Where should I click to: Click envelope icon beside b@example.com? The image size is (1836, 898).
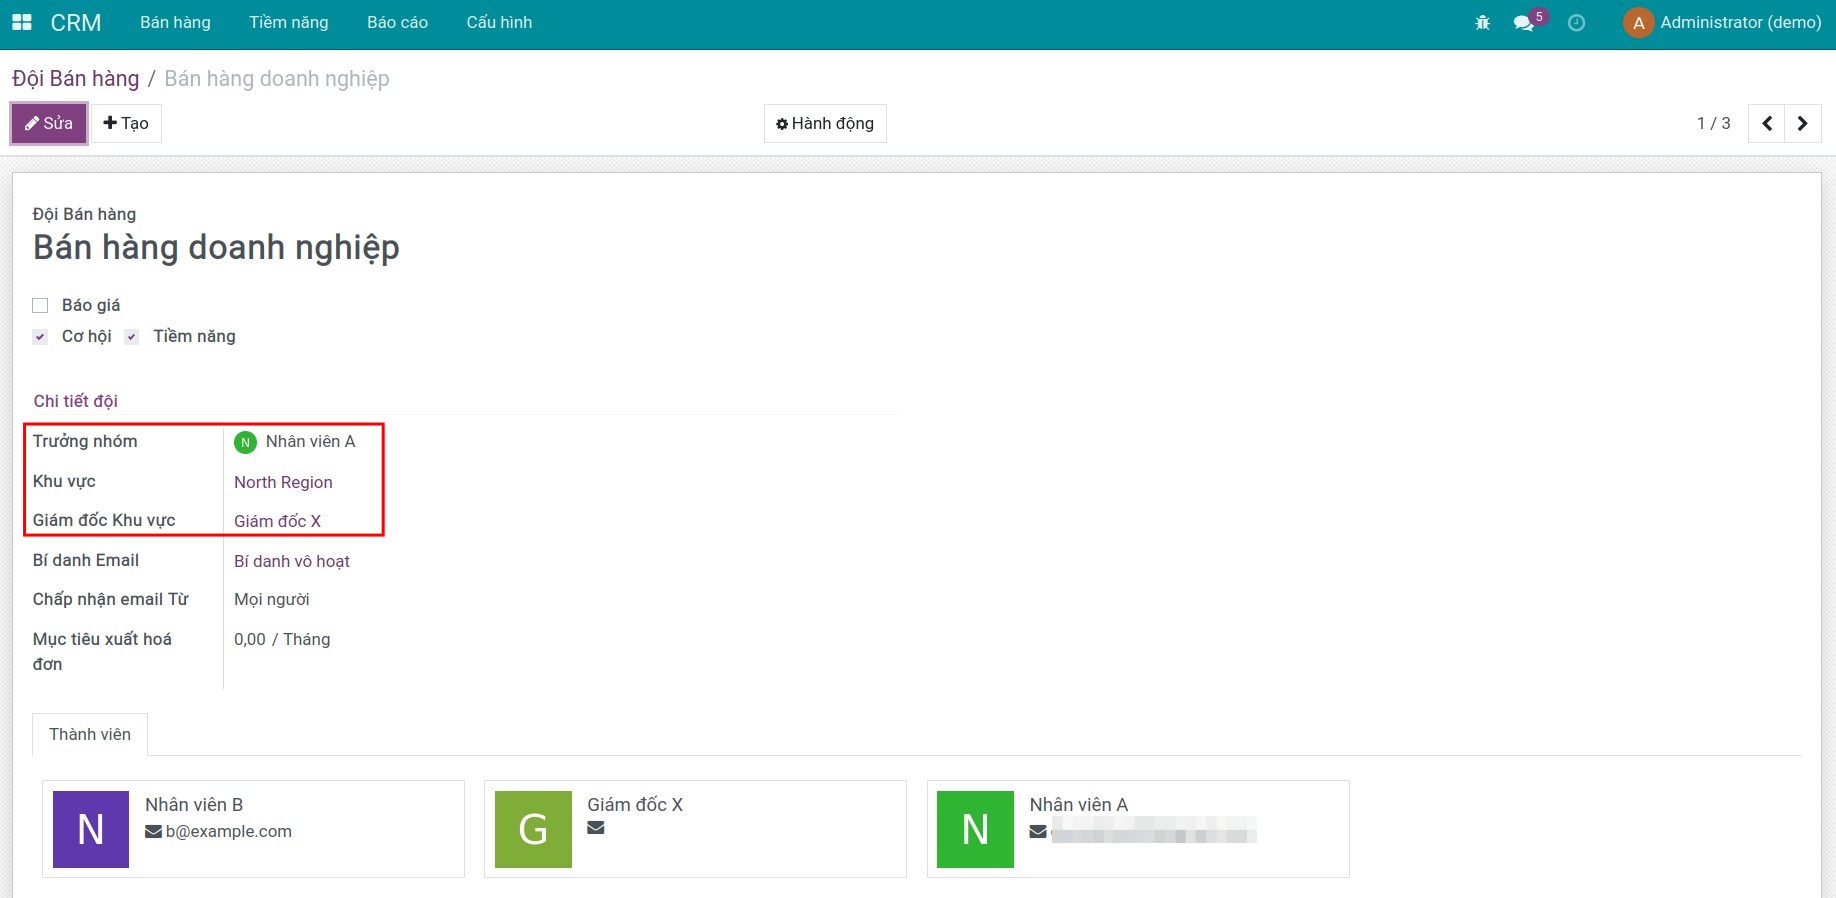(x=153, y=831)
